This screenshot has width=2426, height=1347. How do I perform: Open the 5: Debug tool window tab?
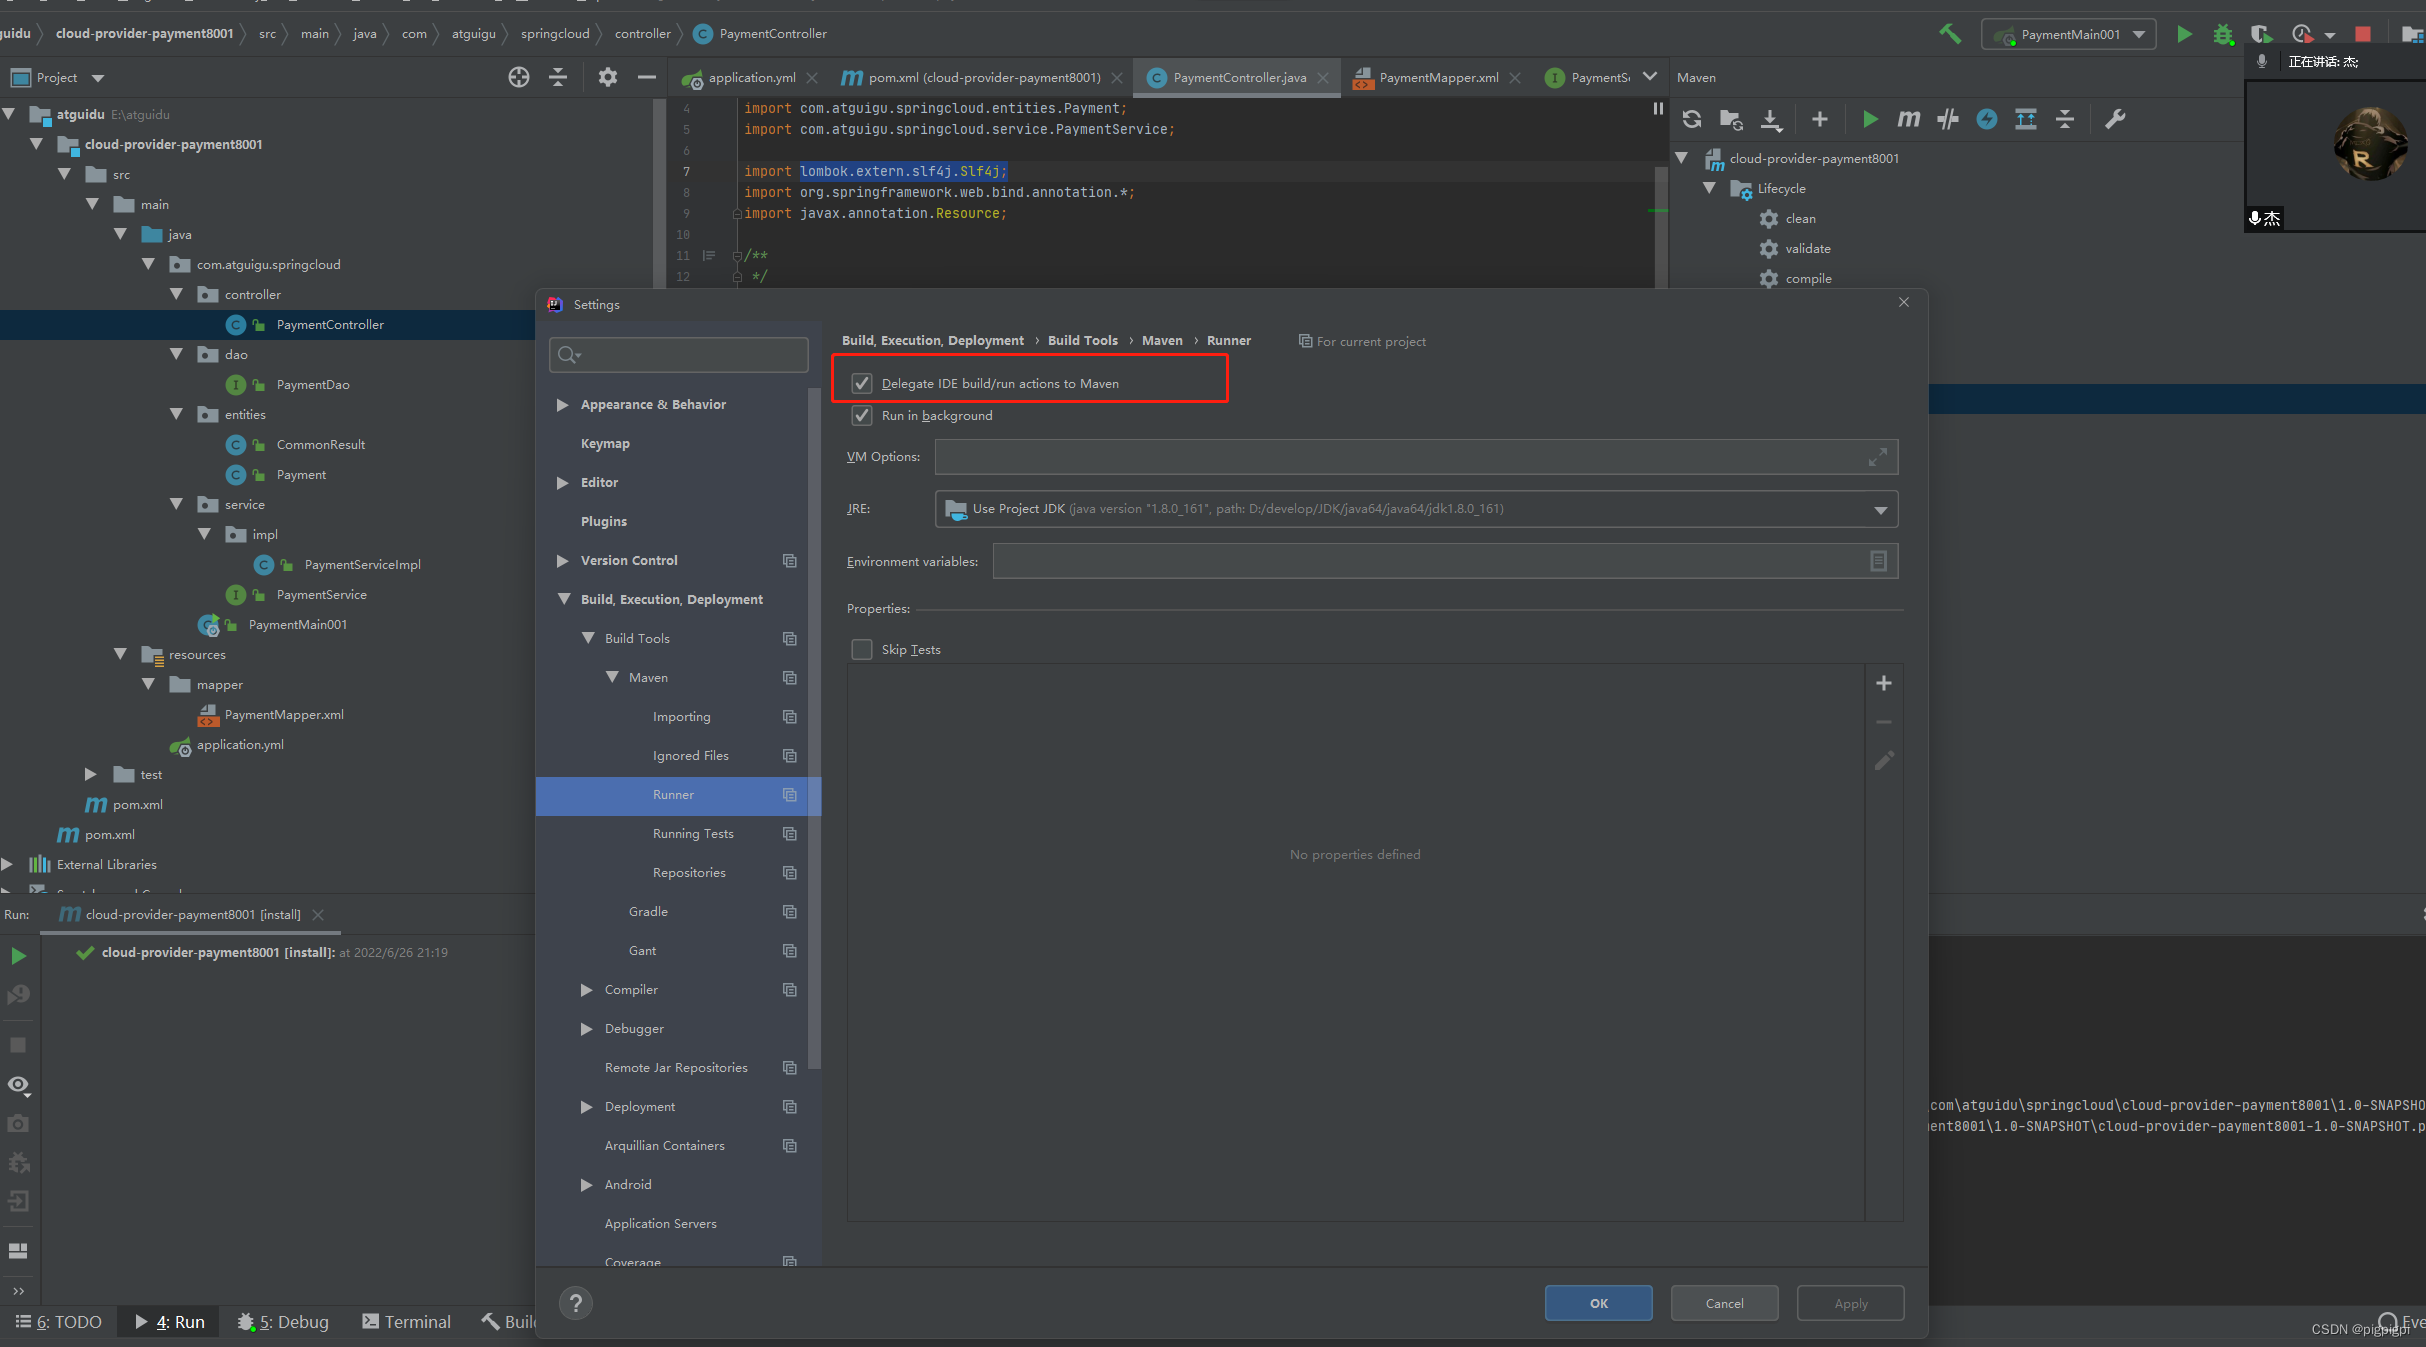pyautogui.click(x=284, y=1322)
